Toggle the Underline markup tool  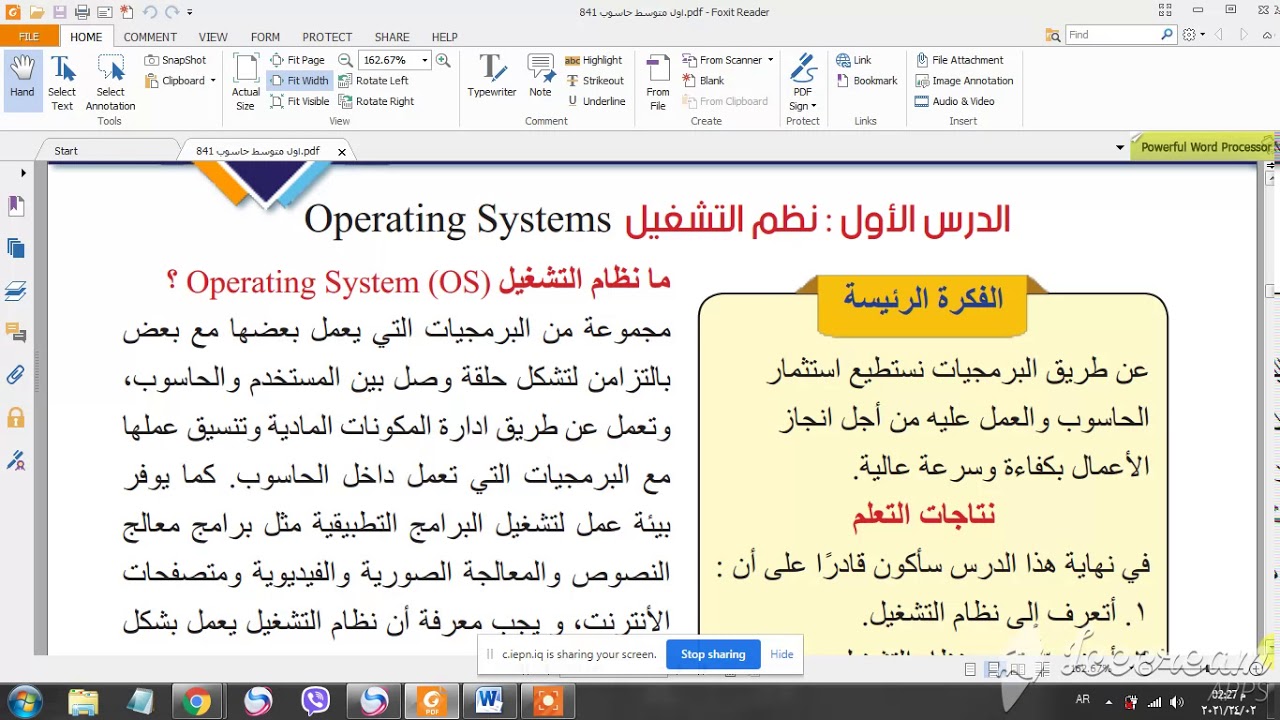(x=596, y=101)
